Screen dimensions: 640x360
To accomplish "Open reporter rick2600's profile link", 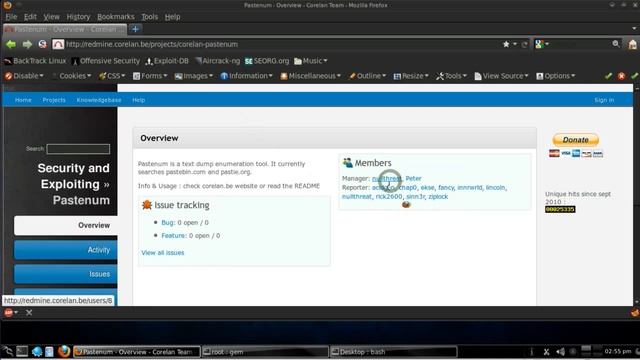I will [389, 196].
